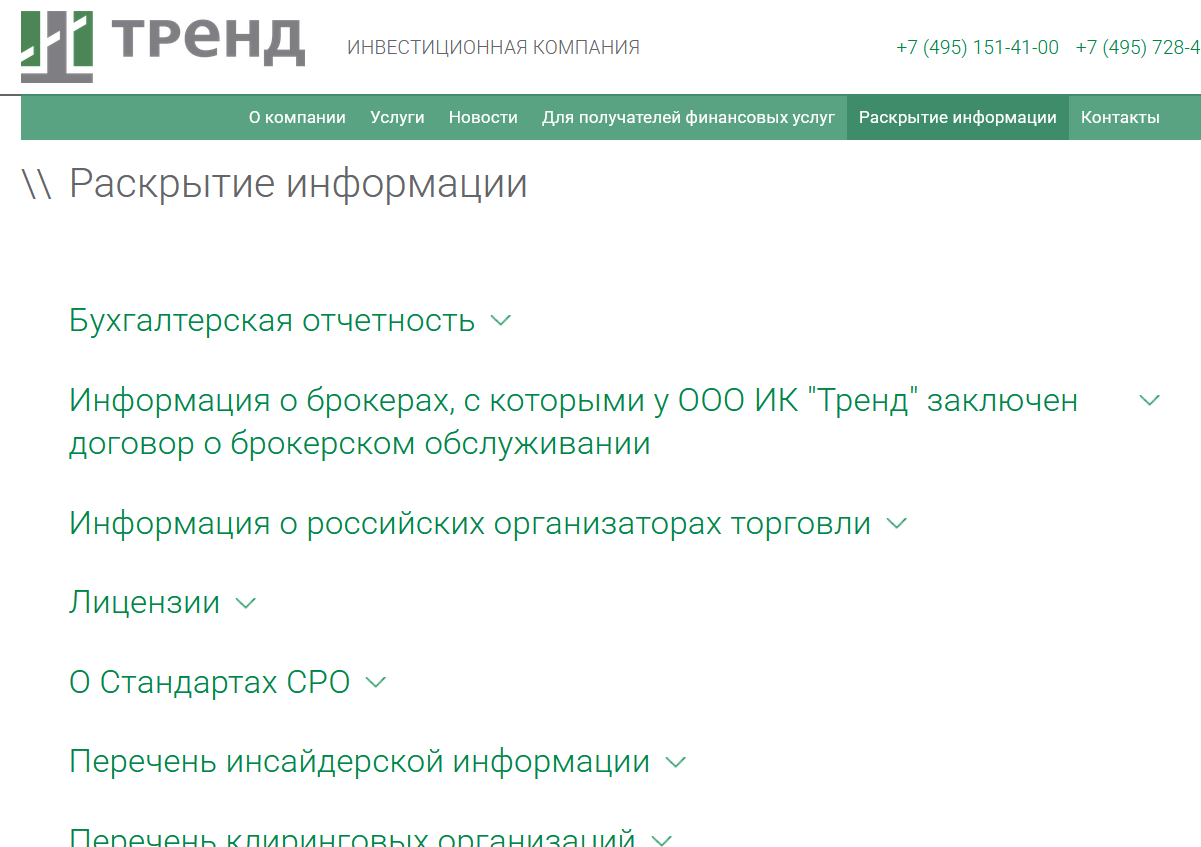Call phone number +7 (495) 151-41-00
This screenshot has width=1201, height=847.
tap(977, 47)
